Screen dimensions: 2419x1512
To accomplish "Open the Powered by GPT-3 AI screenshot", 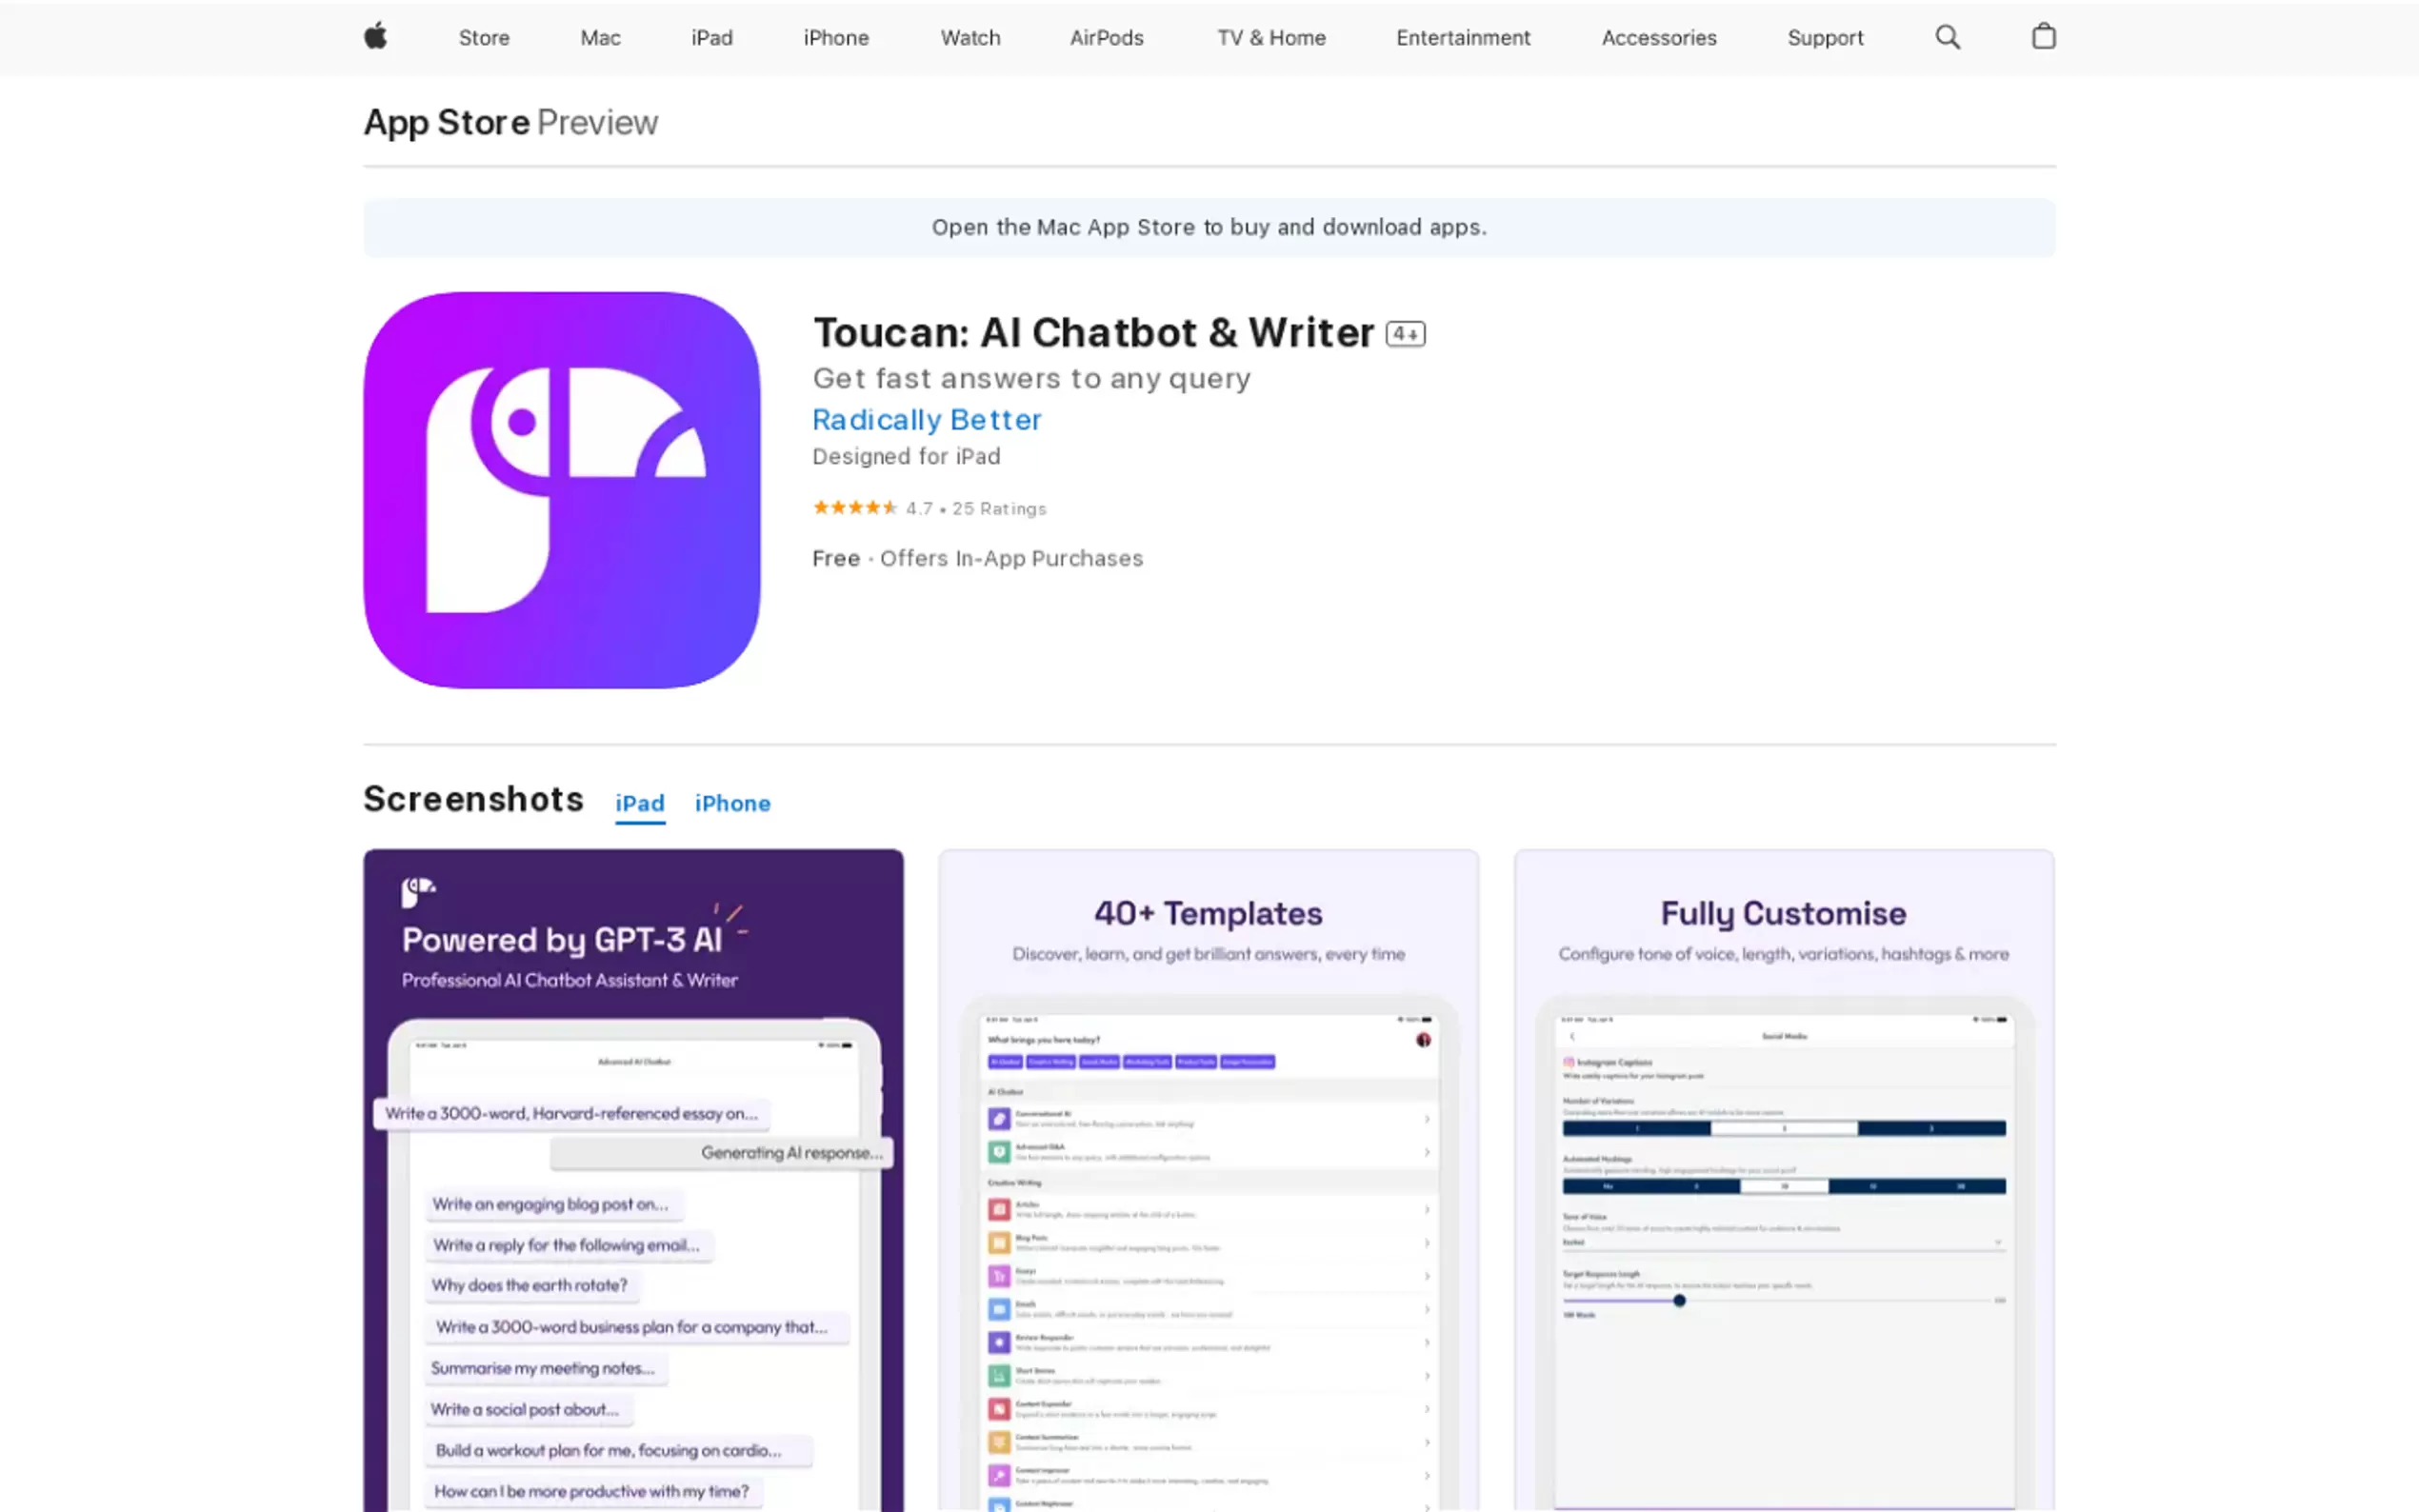I will [633, 1180].
